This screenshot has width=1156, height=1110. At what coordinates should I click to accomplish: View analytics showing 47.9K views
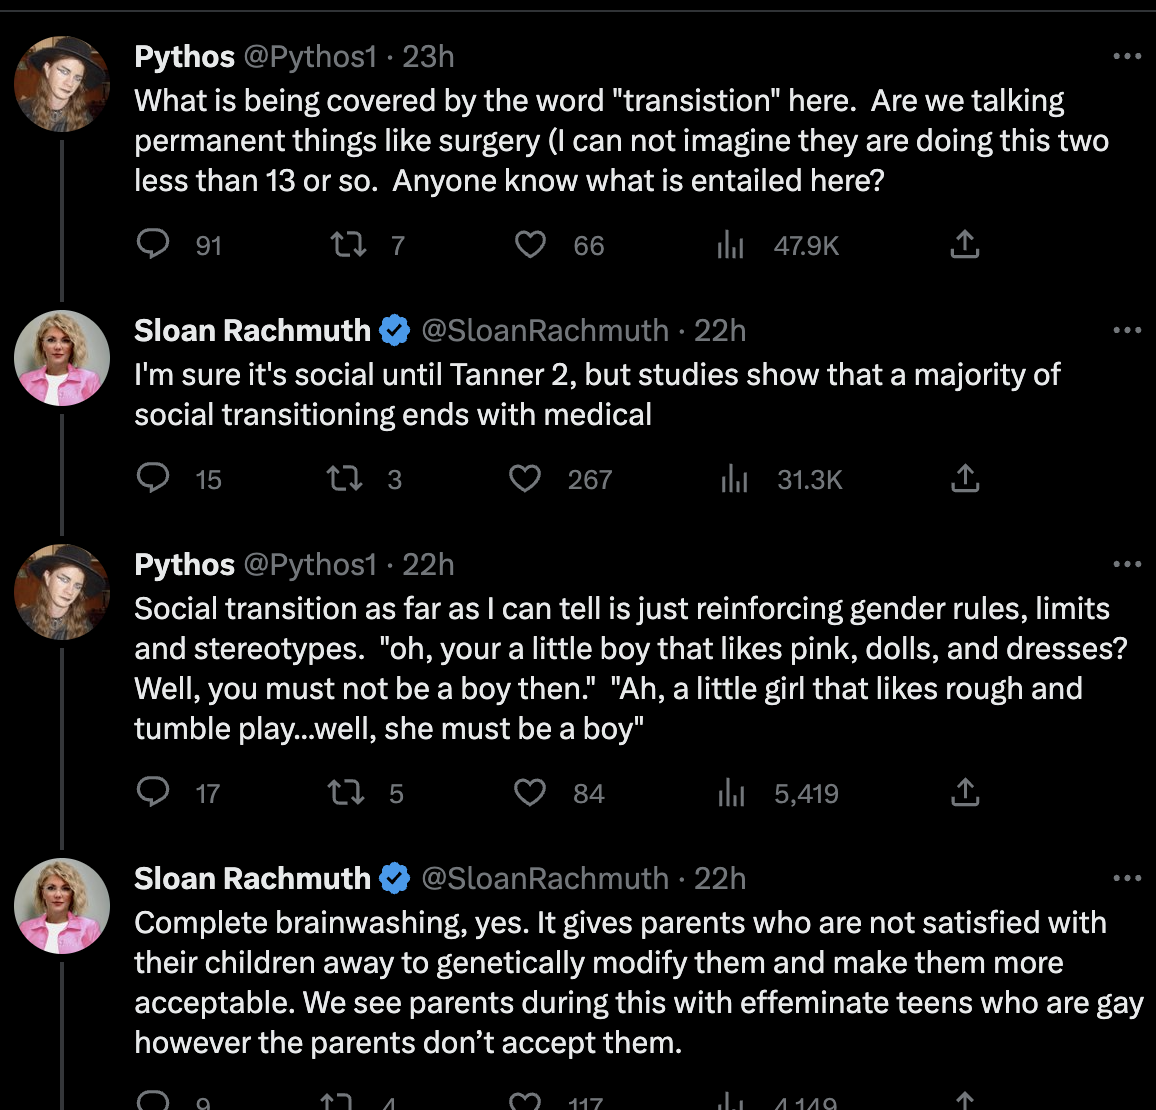pyautogui.click(x=731, y=245)
